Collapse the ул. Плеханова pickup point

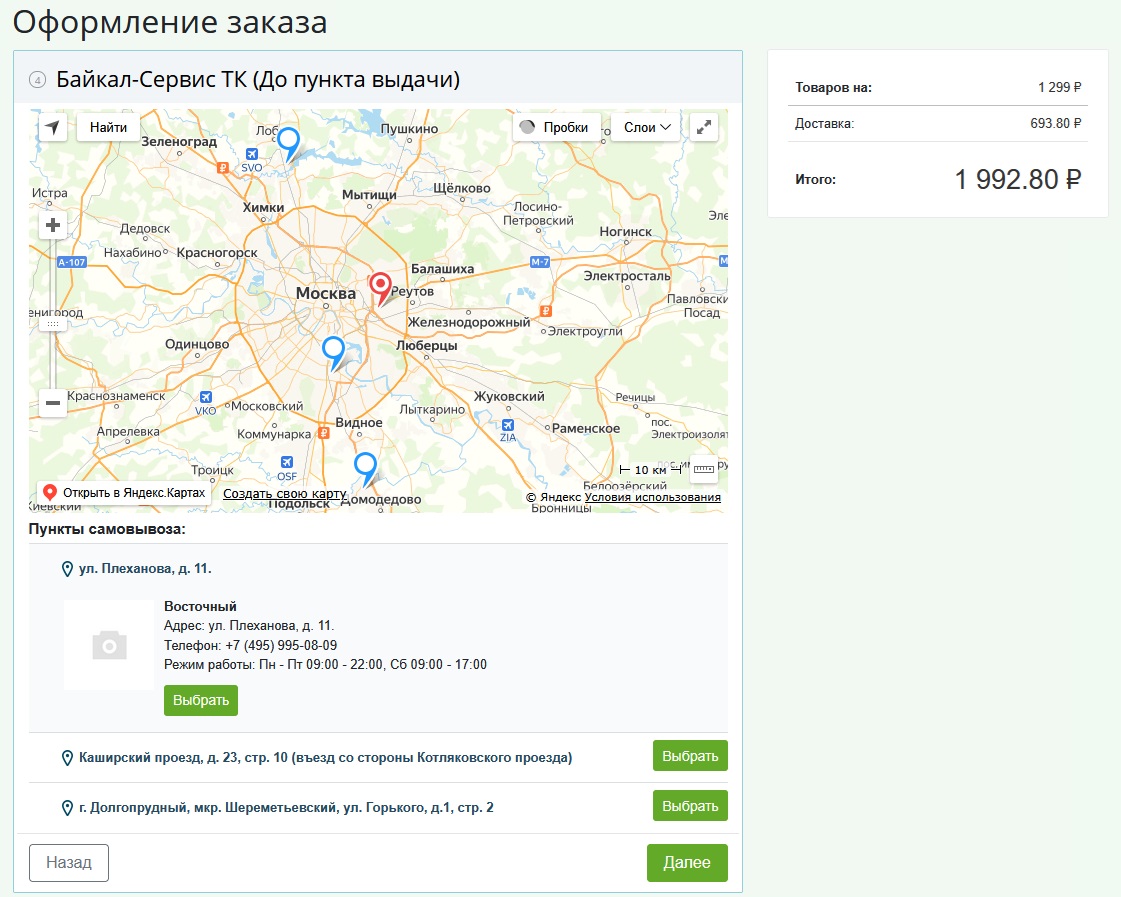pyautogui.click(x=145, y=569)
